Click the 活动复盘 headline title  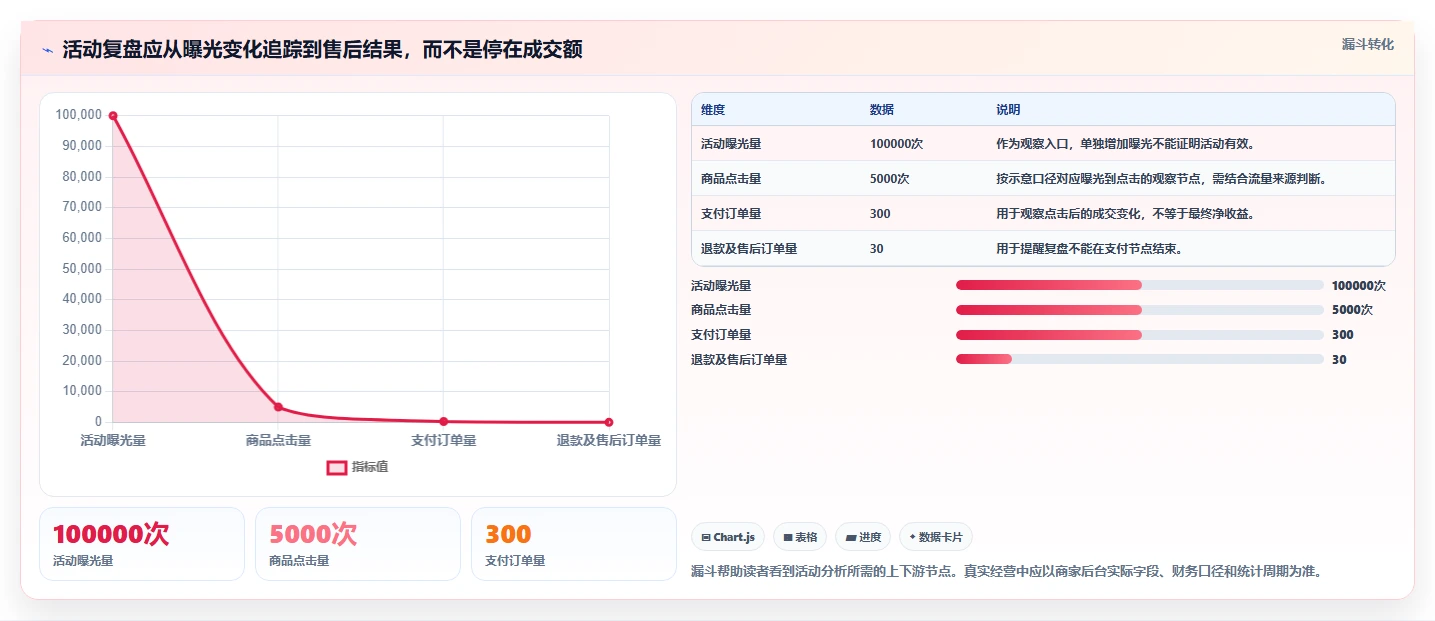[322, 50]
